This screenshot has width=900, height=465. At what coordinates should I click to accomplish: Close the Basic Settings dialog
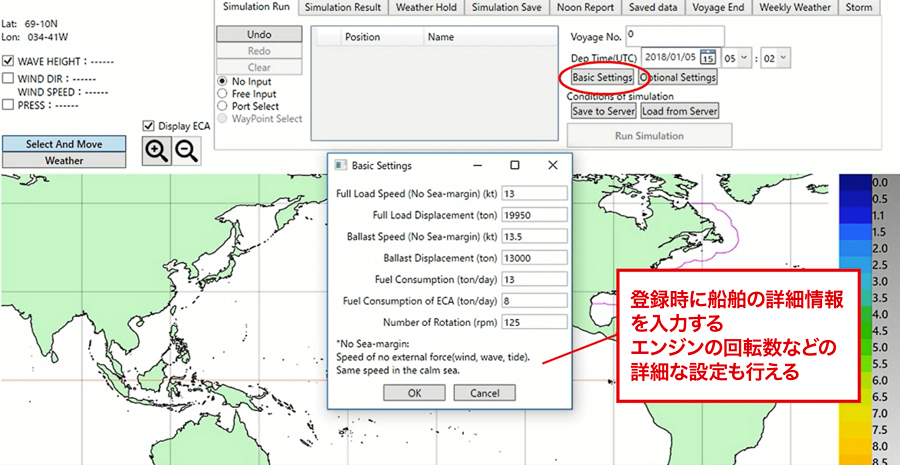pyautogui.click(x=552, y=165)
